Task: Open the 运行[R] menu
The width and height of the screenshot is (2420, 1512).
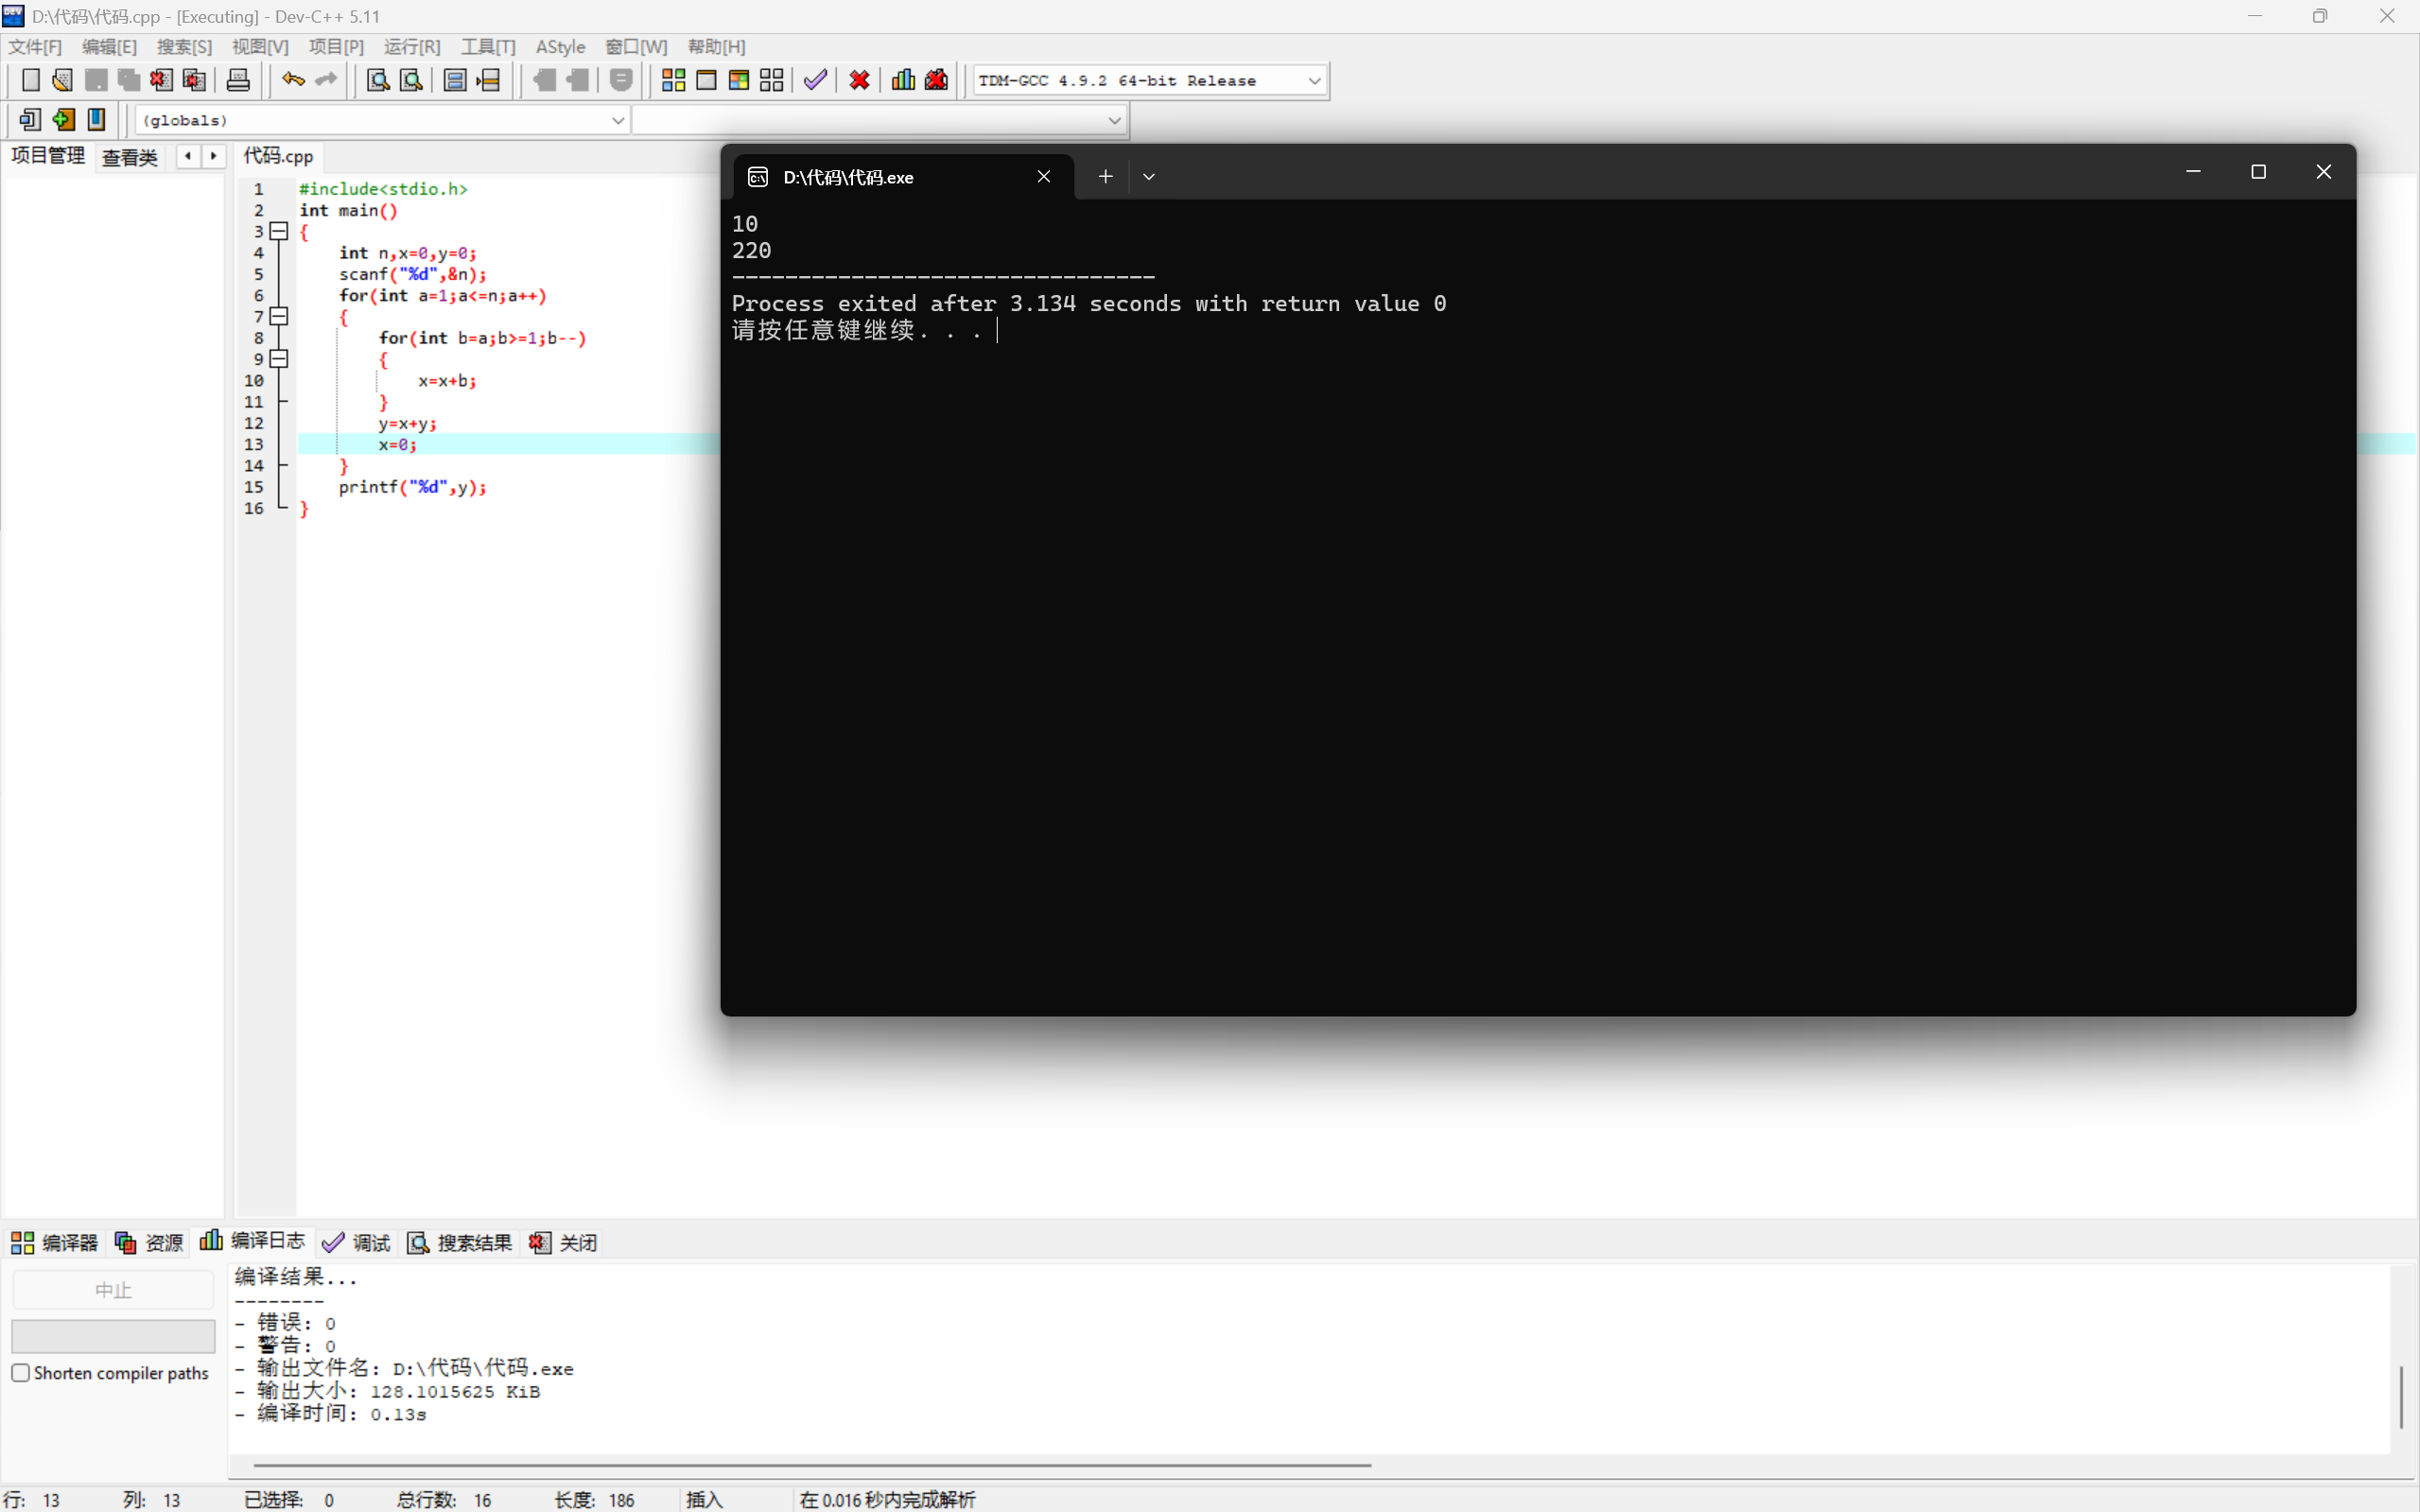Action: pos(411,46)
